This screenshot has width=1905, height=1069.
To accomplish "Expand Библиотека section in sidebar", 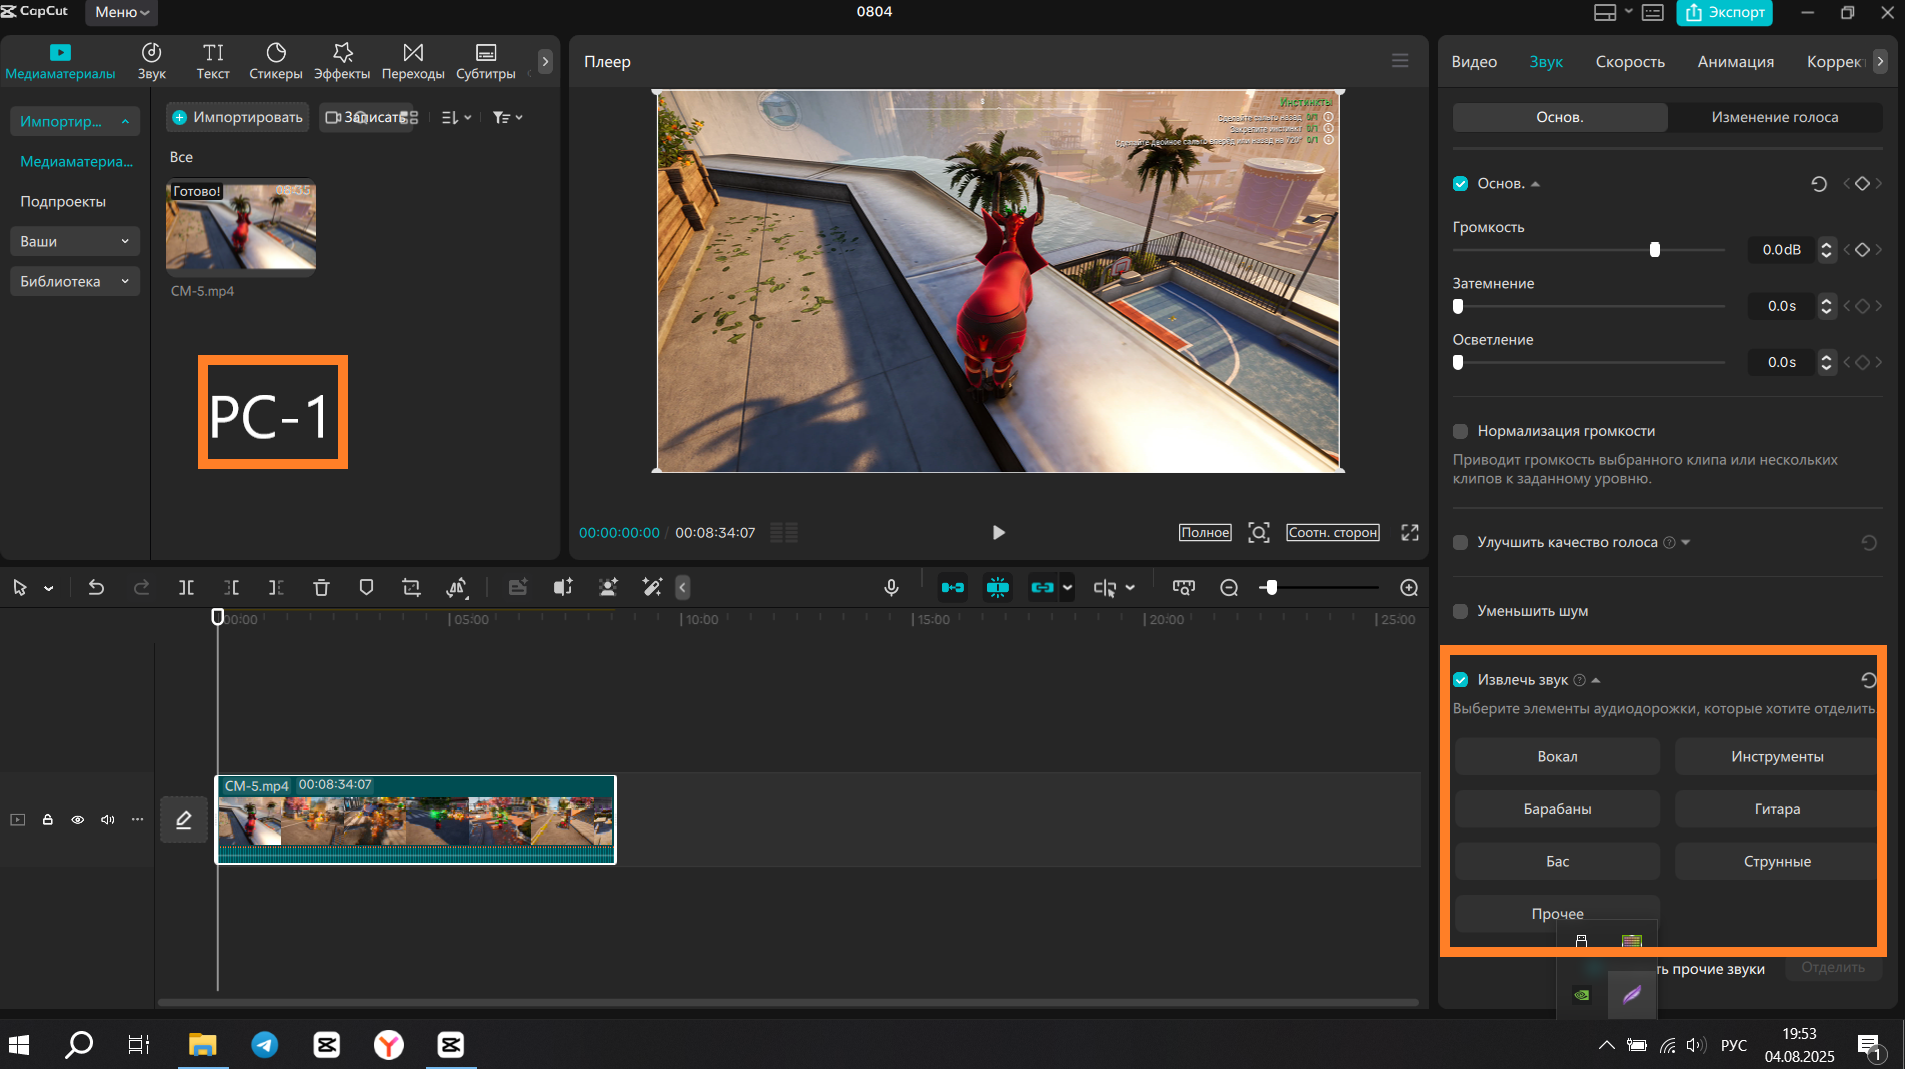I will pyautogui.click(x=75, y=281).
